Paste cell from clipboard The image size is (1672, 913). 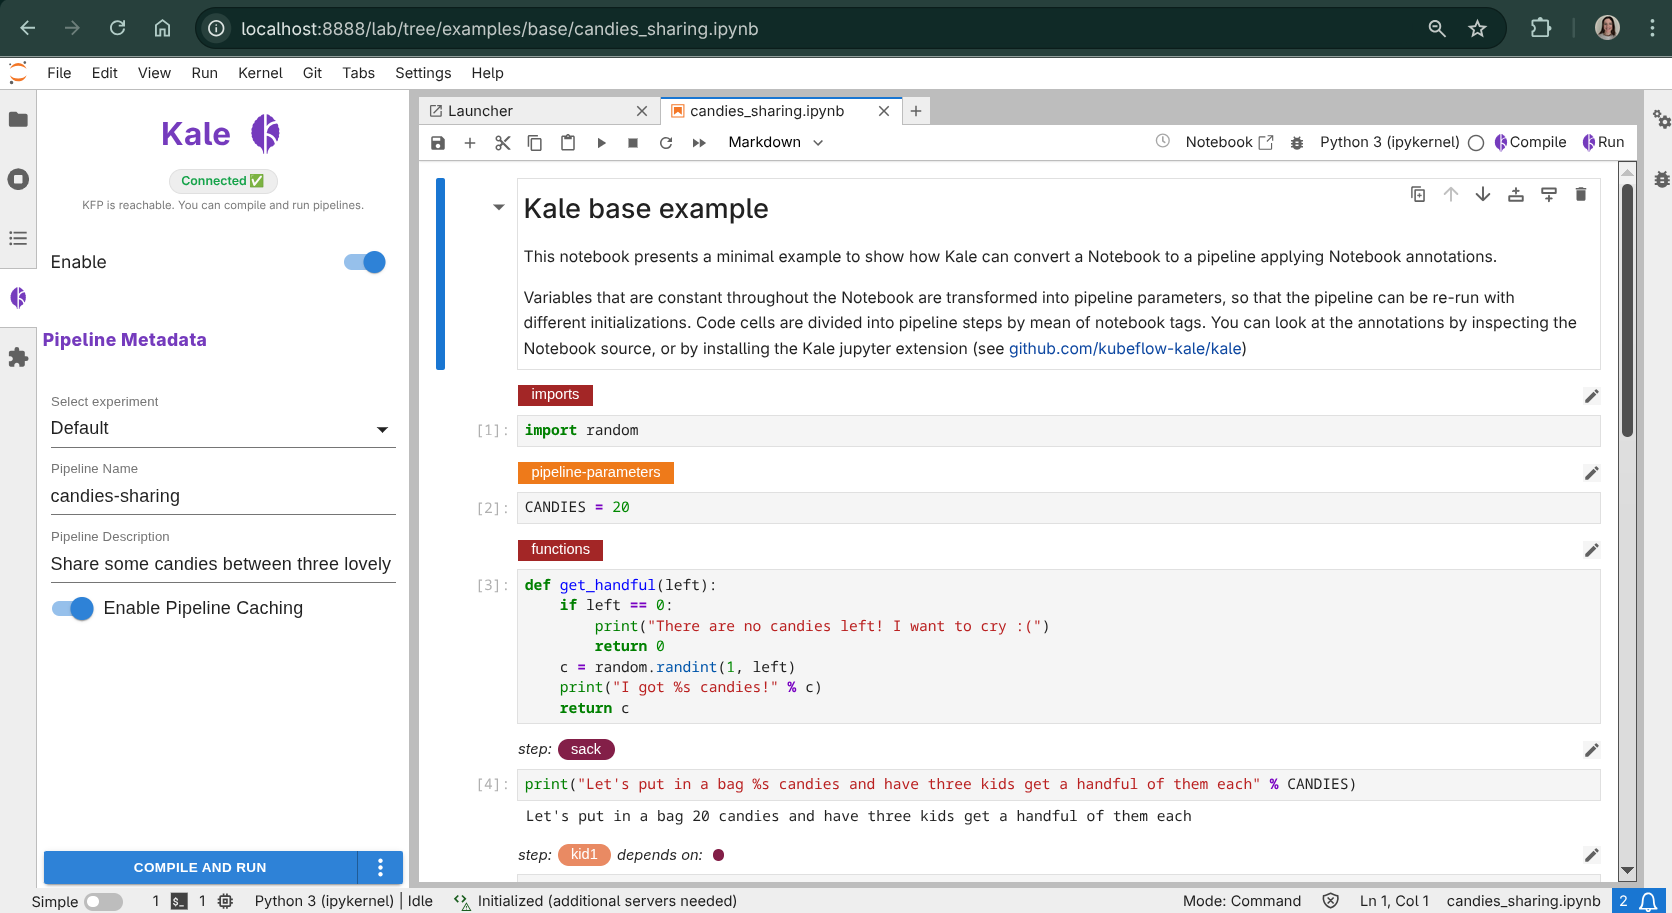568,143
